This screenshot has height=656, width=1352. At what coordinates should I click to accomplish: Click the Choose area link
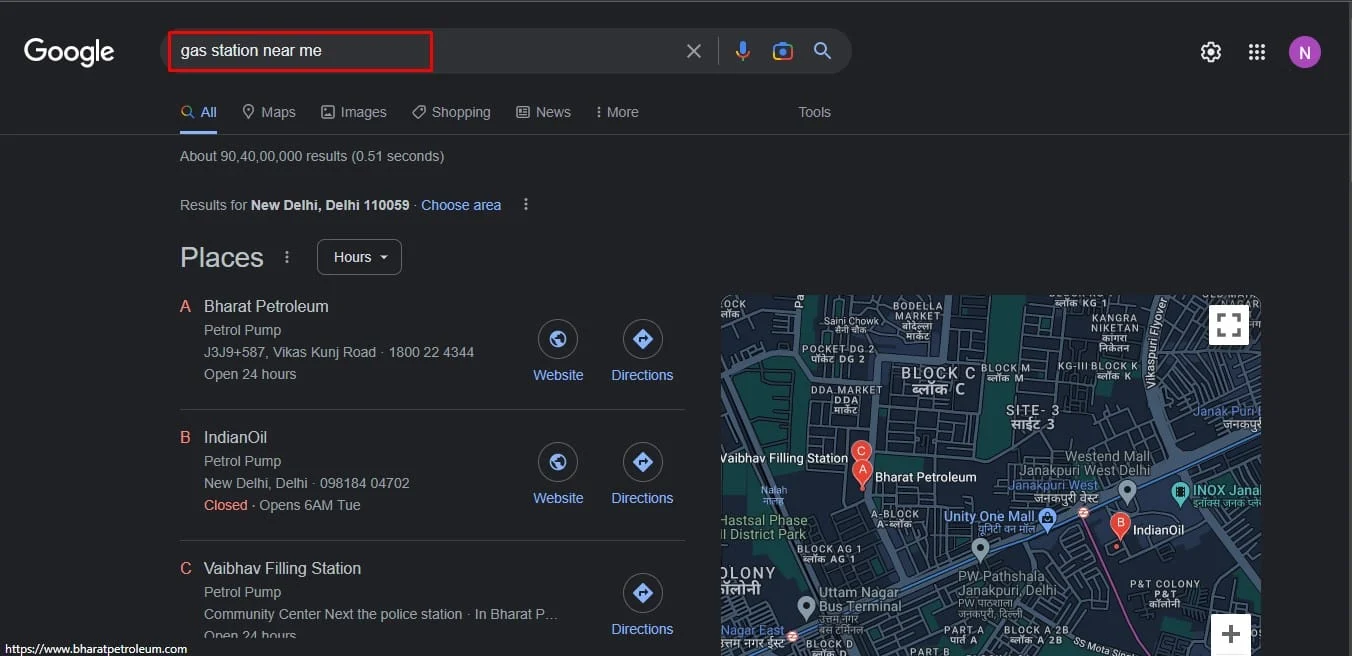click(x=461, y=205)
